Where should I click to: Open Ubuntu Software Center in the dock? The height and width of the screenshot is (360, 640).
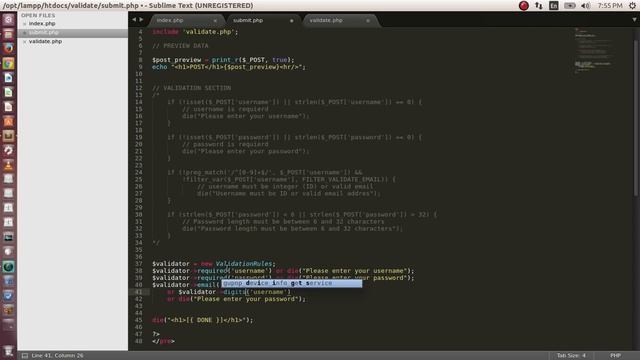[8, 121]
